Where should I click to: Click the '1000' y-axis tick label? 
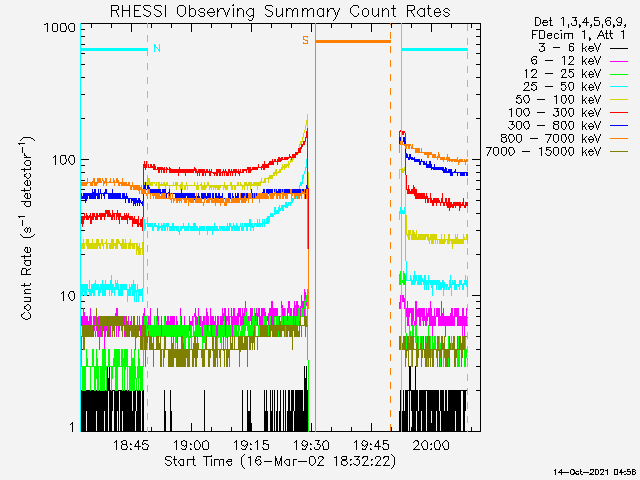tap(60, 28)
